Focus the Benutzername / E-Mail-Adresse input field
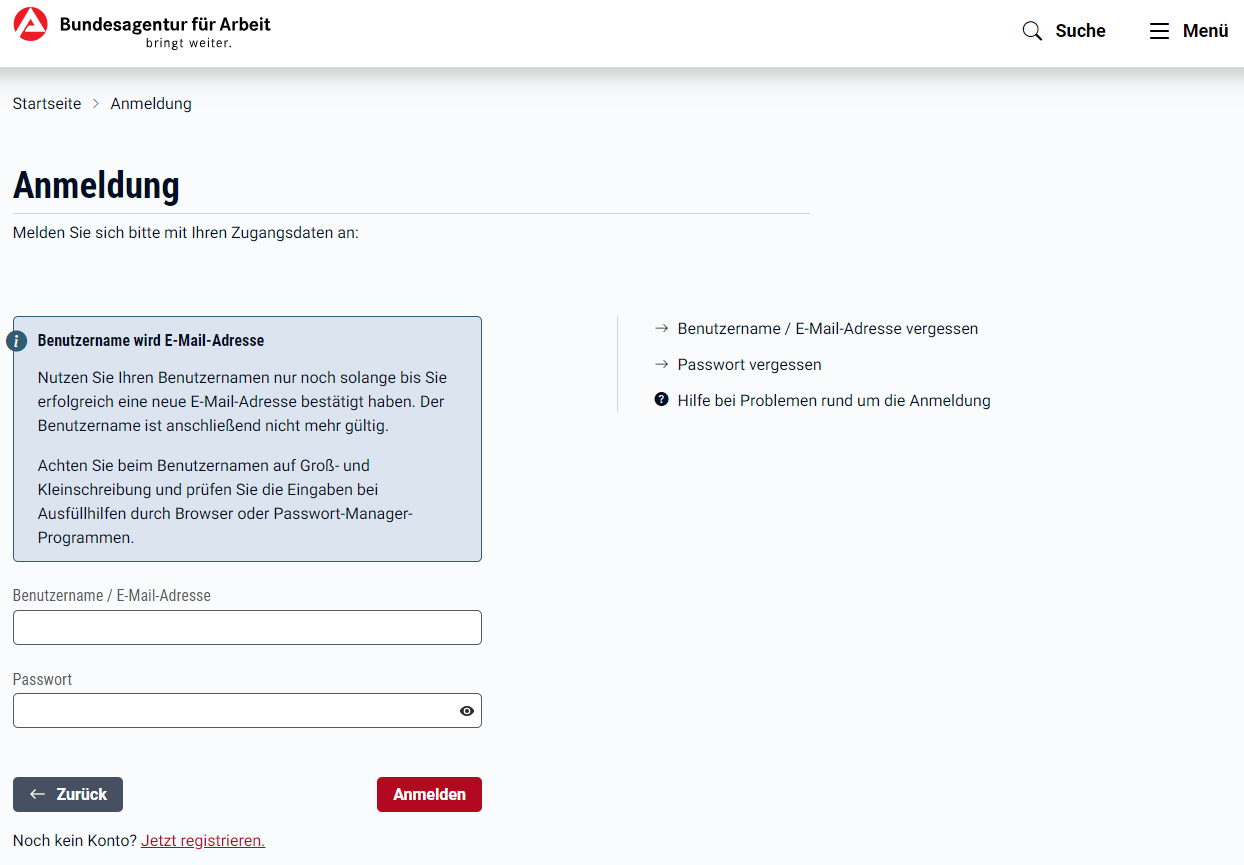This screenshot has height=865, width=1244. (247, 627)
